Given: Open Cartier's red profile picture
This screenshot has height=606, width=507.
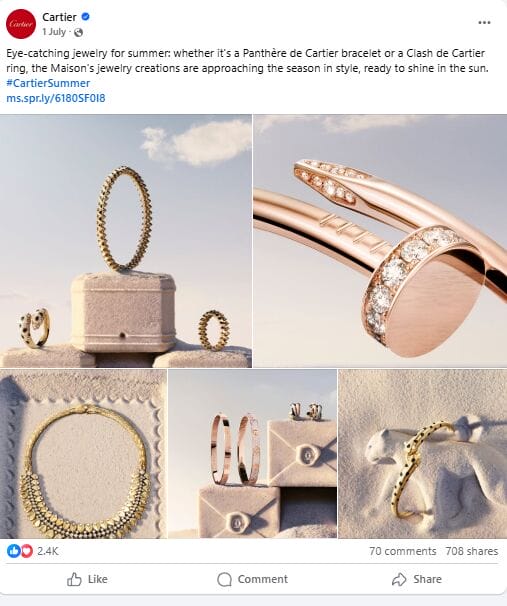Looking at the screenshot, I should [x=21, y=24].
